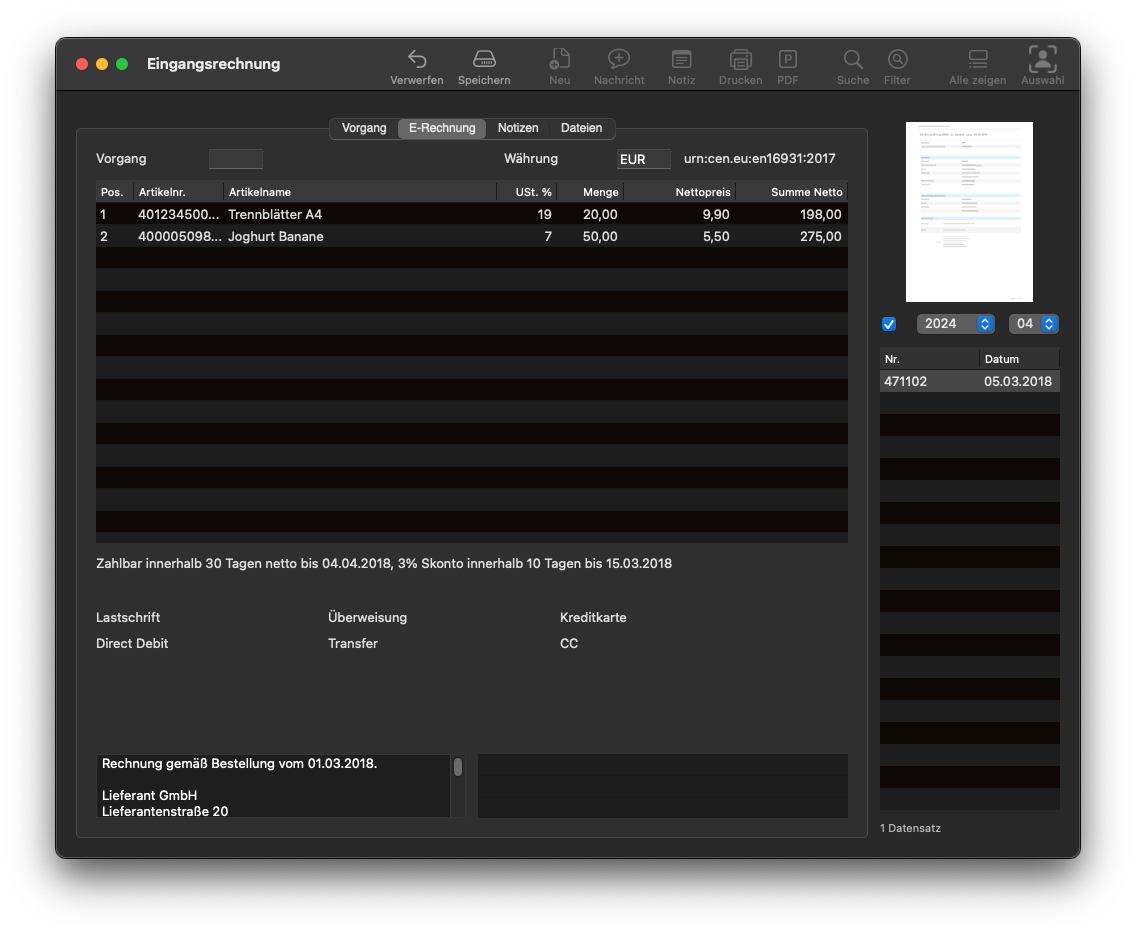Screen dimensions: 1136x932
Task: Open the 2024 year dropdown
Action: pos(955,324)
